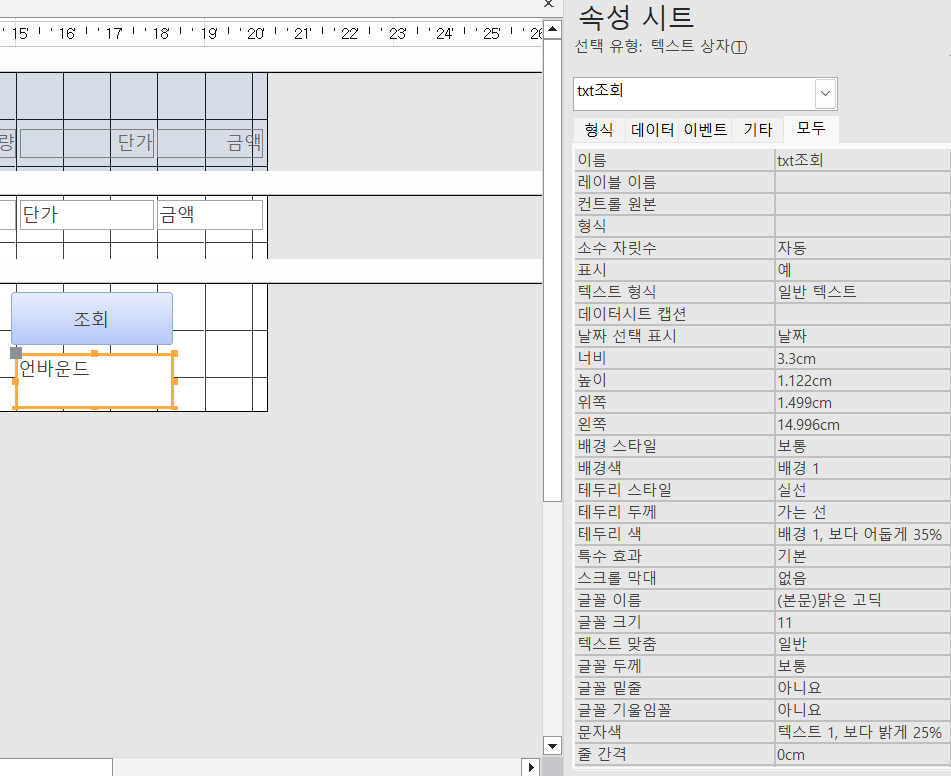Open the txt조회 object selector dropdown
Viewport: 951px width, 776px height.
[825, 93]
